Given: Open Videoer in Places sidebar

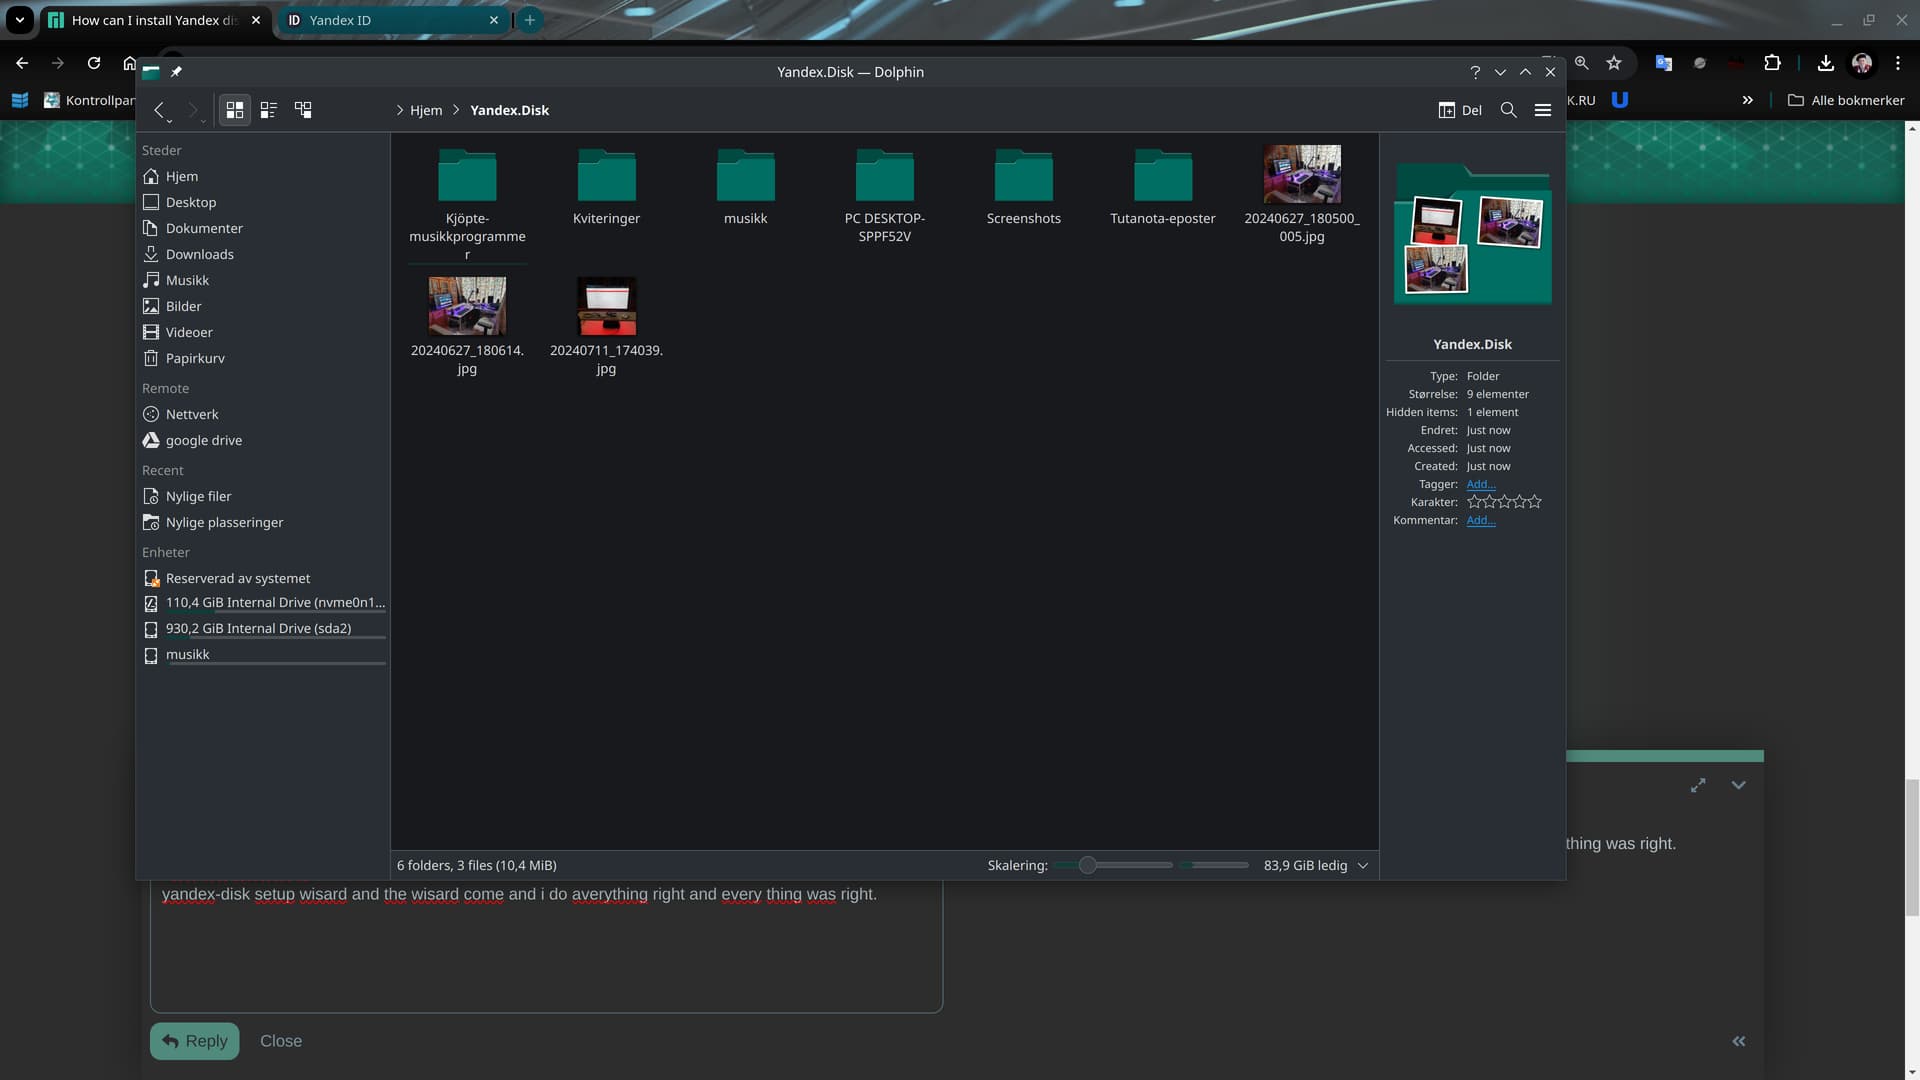Looking at the screenshot, I should [x=263, y=332].
